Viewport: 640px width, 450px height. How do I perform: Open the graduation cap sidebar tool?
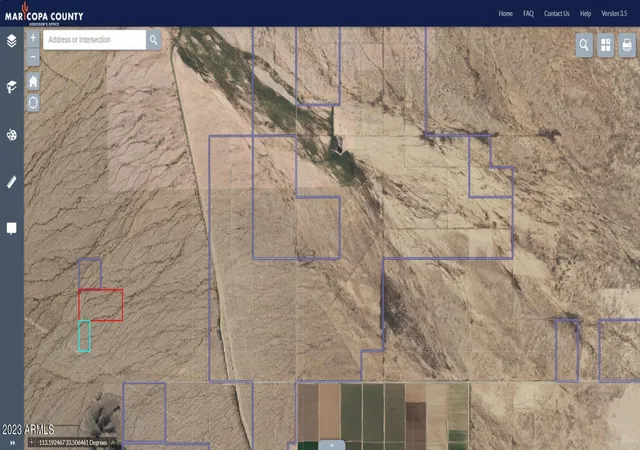pos(11,87)
